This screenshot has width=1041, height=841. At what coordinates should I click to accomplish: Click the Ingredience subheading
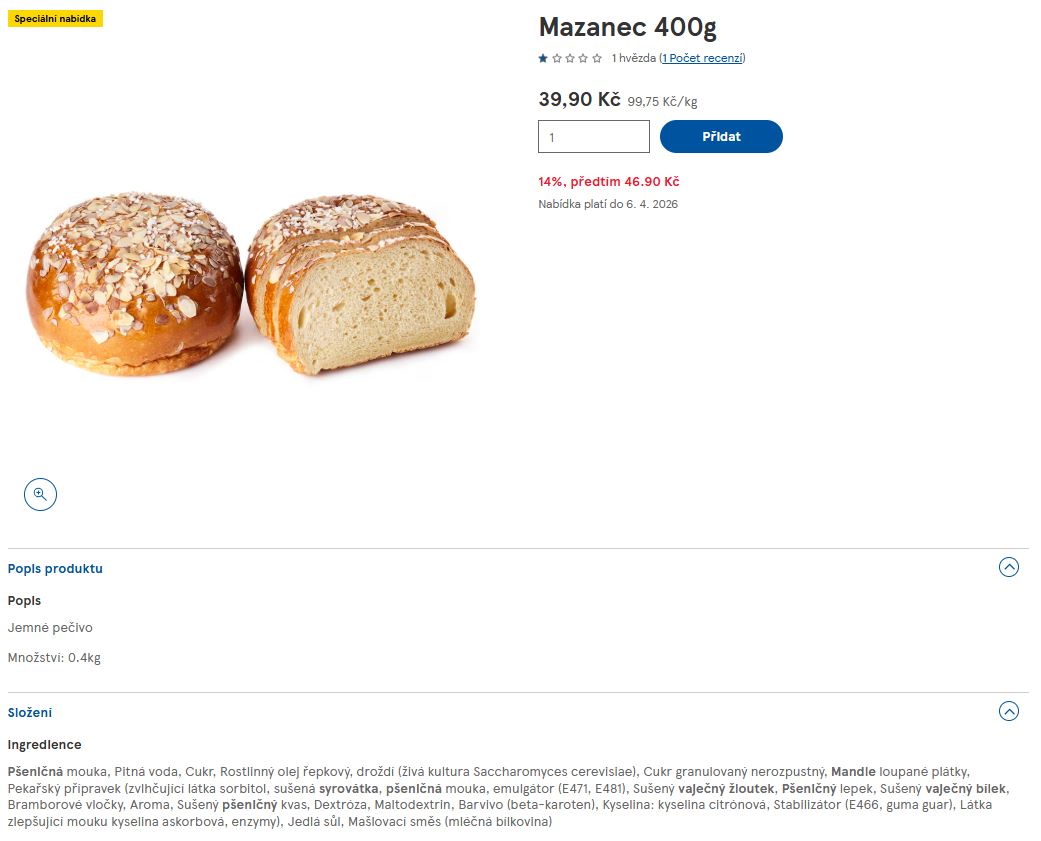[44, 745]
